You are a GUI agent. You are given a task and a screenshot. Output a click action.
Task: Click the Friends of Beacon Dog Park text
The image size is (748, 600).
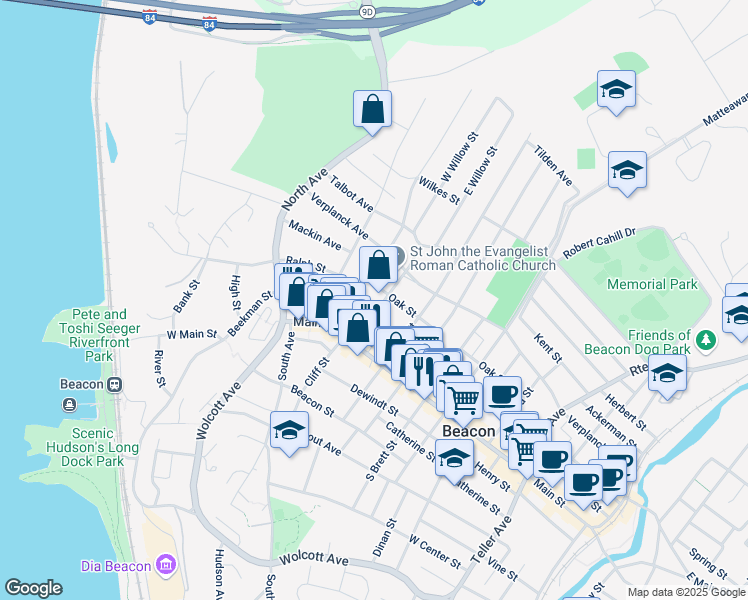tap(638, 342)
